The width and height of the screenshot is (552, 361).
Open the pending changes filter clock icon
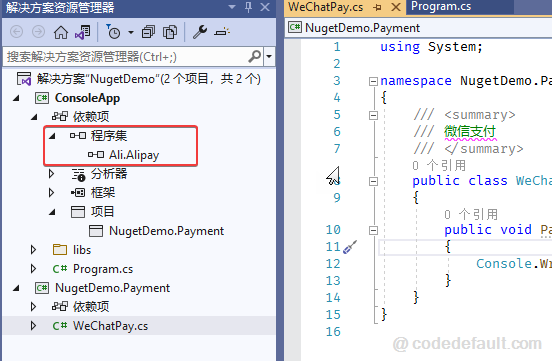(x=114, y=32)
